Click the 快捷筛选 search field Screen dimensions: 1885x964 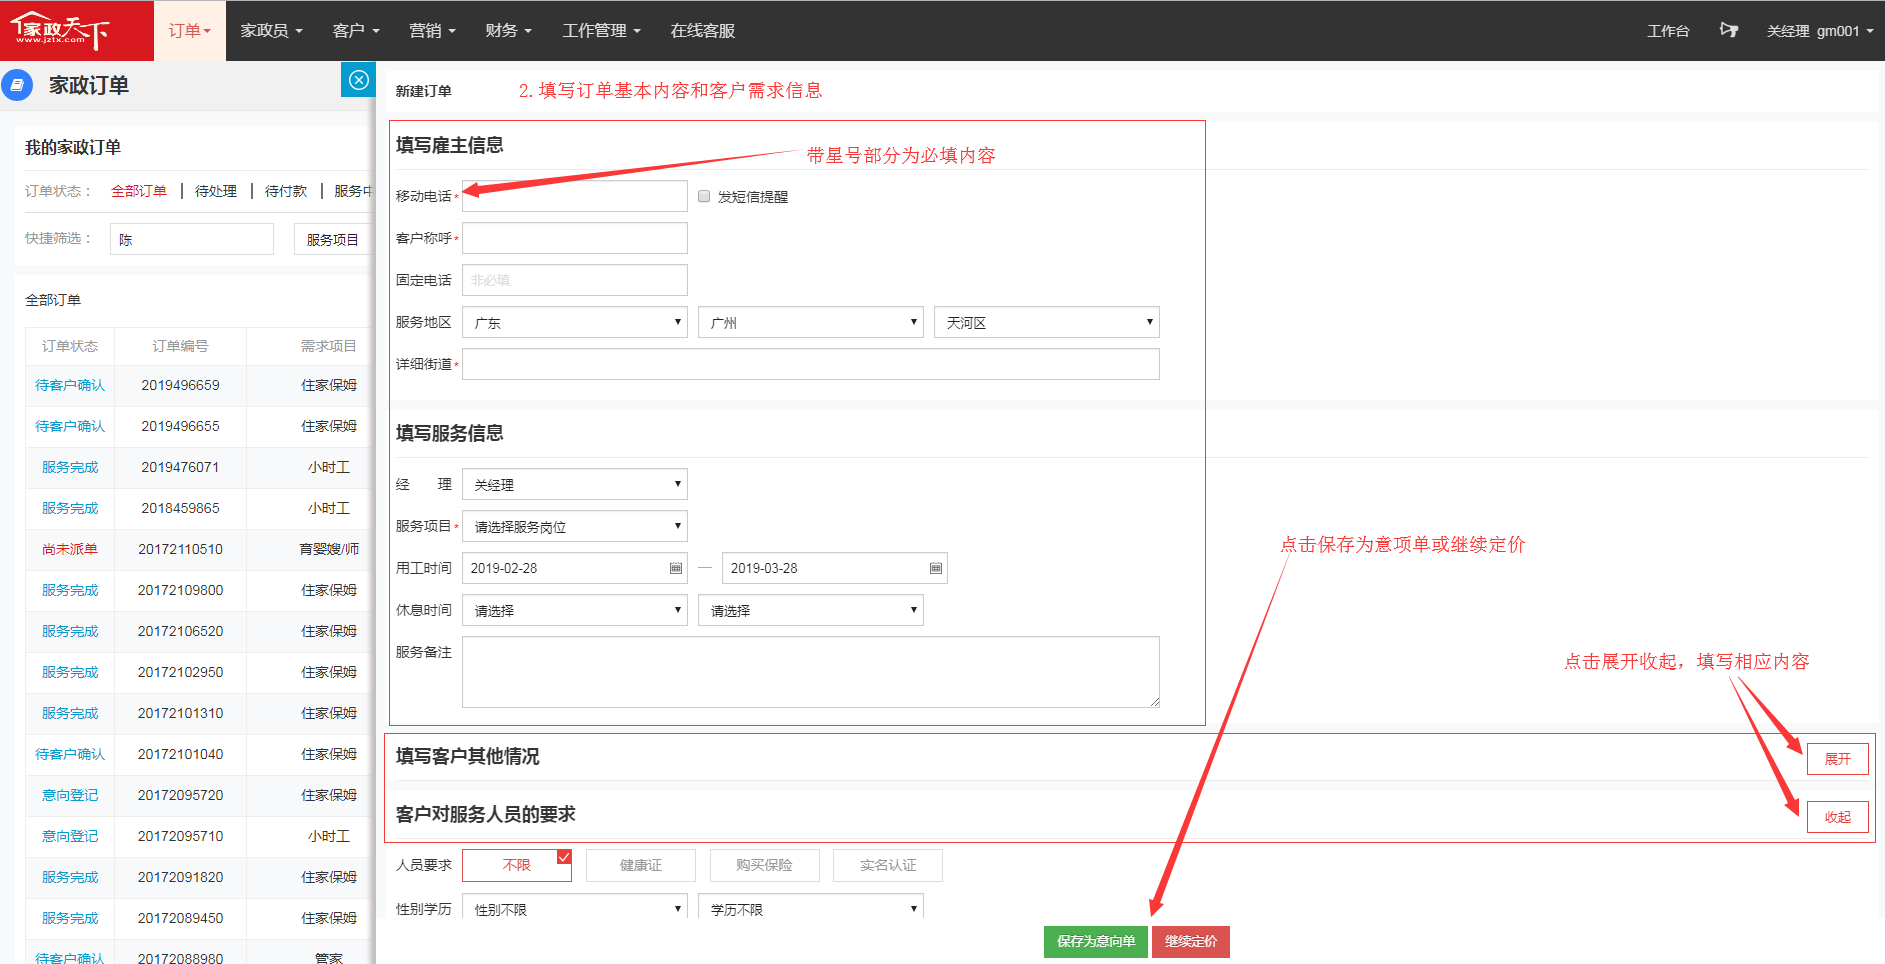click(192, 239)
